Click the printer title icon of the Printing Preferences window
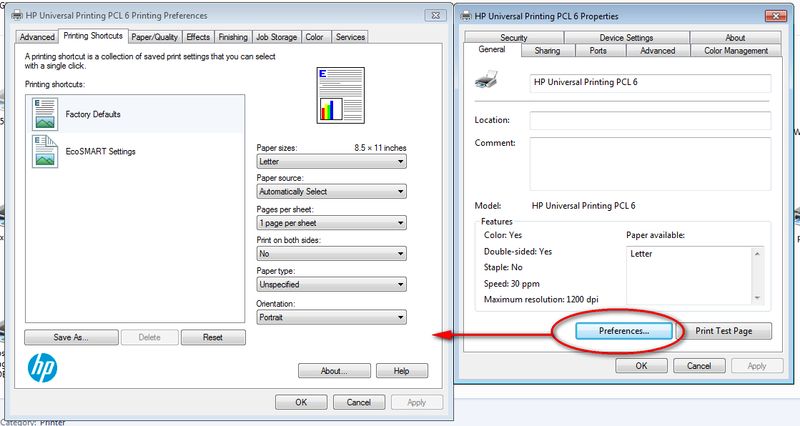 (17, 15)
